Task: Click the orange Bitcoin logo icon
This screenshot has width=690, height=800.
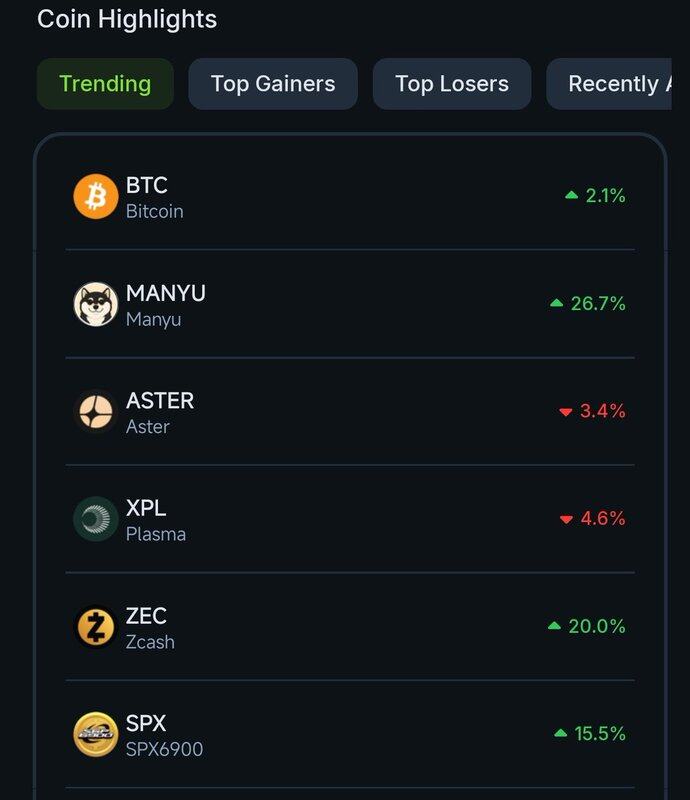Action: click(x=96, y=196)
